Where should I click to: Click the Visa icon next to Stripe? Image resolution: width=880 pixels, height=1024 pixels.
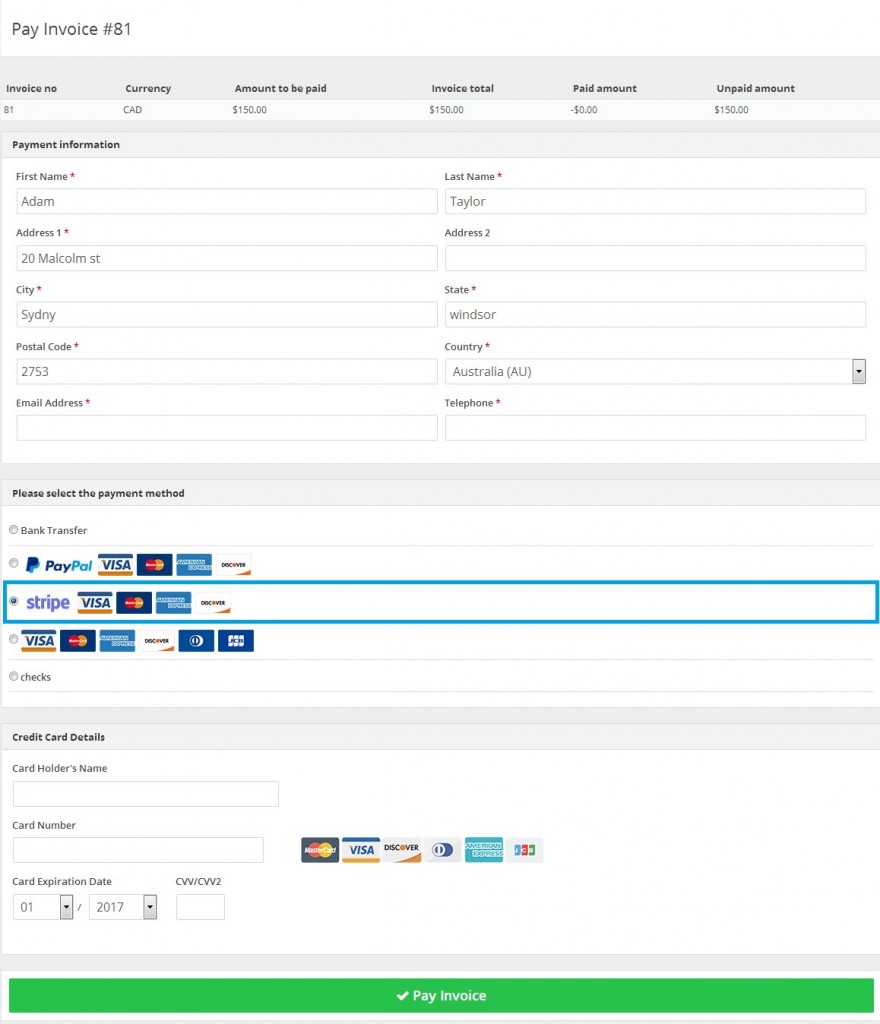[95, 602]
